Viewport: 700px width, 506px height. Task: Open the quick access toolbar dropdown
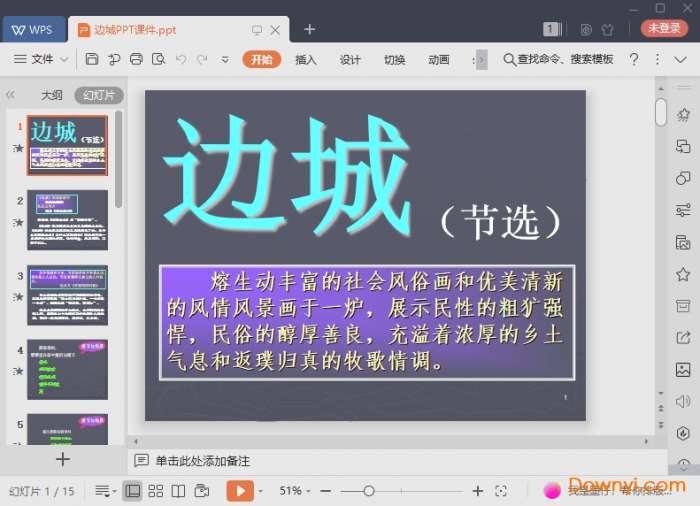pyautogui.click(x=225, y=59)
